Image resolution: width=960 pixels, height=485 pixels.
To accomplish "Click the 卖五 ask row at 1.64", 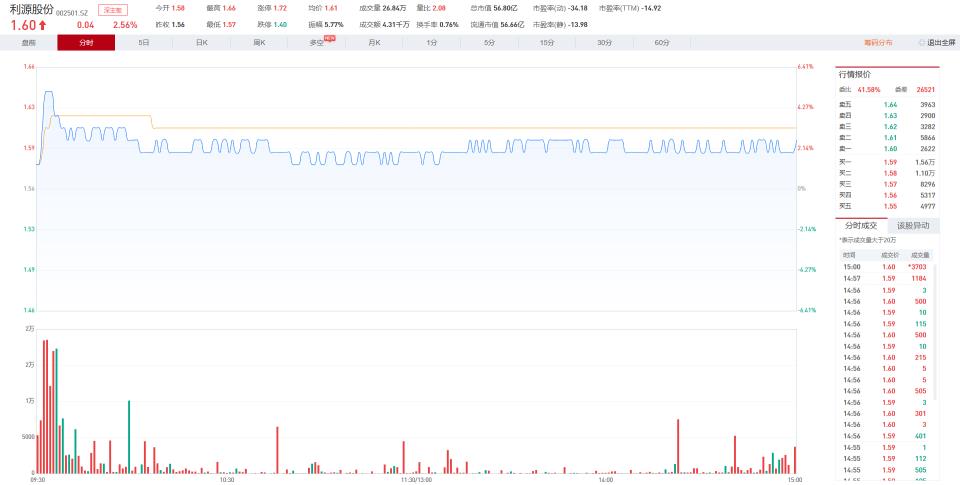I will [x=887, y=105].
